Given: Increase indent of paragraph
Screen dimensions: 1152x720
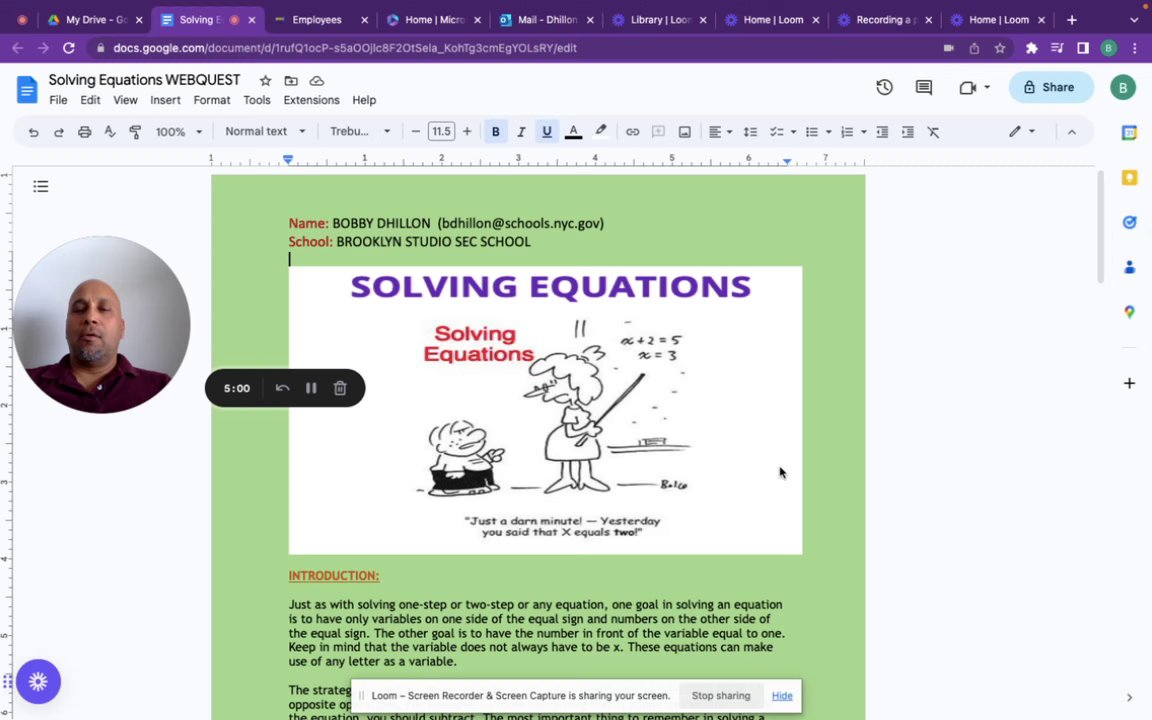Looking at the screenshot, I should [908, 132].
